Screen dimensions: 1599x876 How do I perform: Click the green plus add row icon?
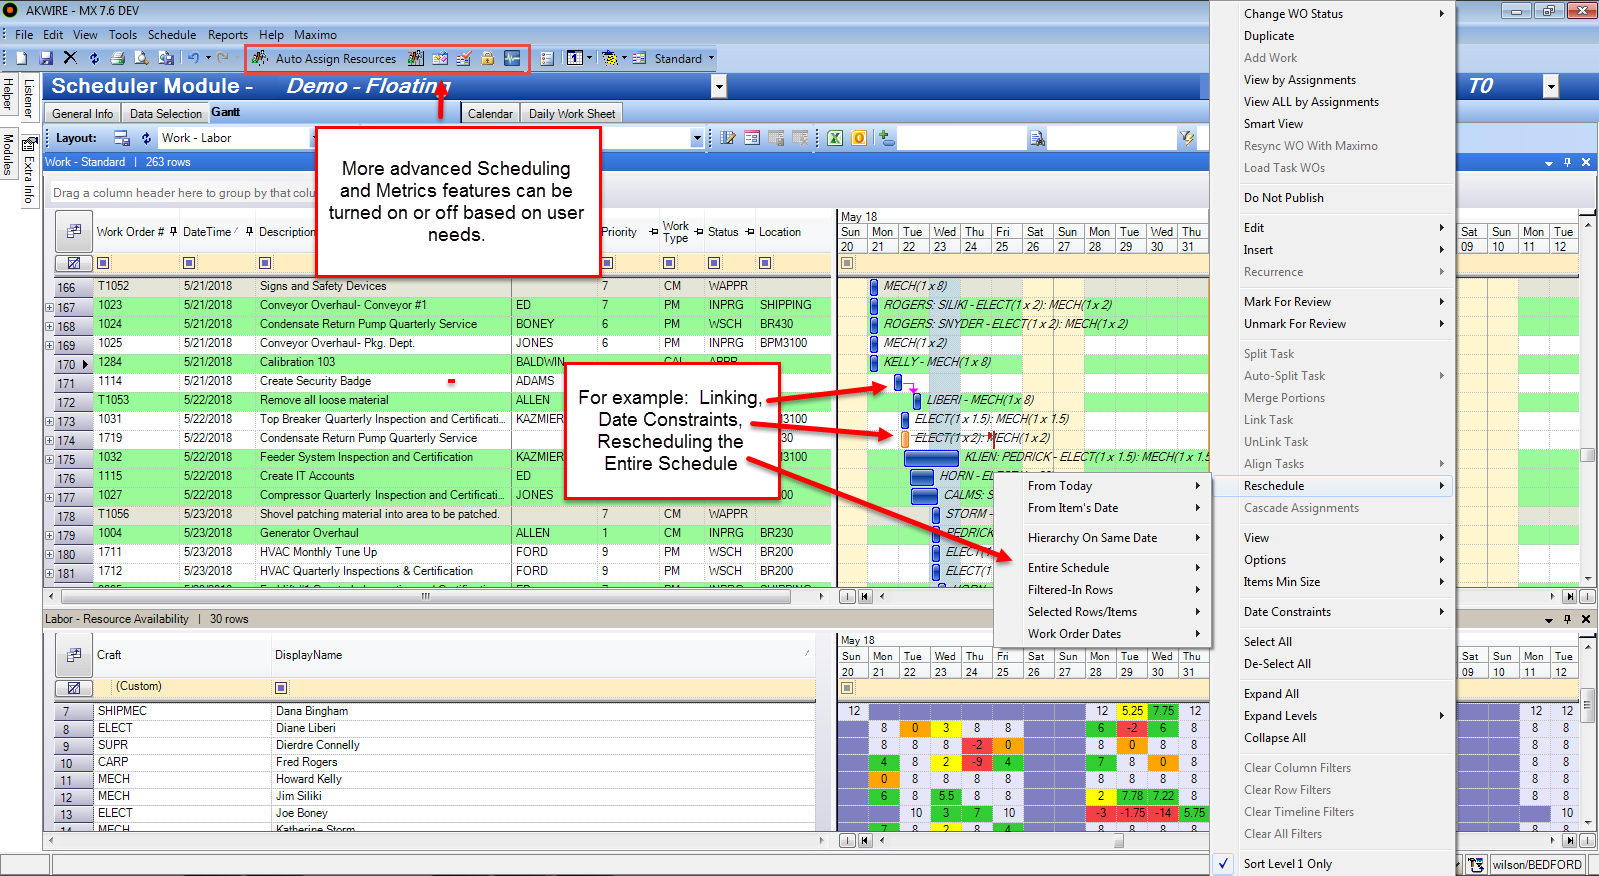point(886,138)
